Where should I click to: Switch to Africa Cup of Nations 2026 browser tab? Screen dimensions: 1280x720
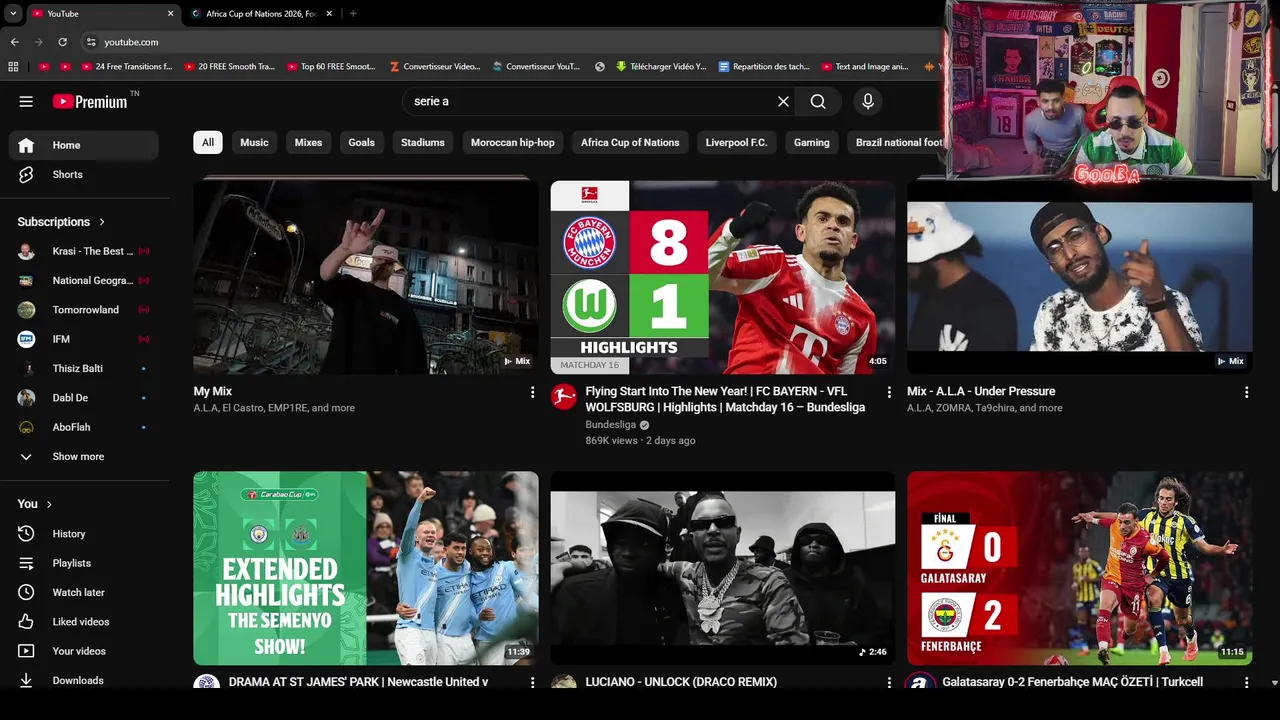coord(261,14)
